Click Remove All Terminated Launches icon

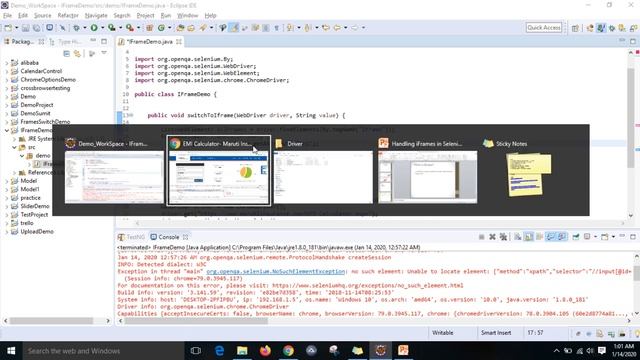(503, 237)
